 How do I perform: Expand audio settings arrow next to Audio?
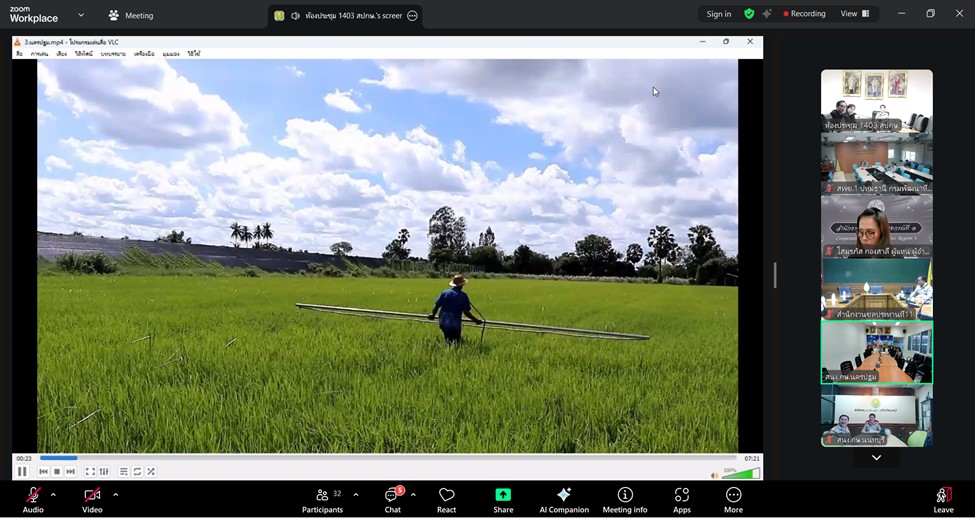[53, 495]
